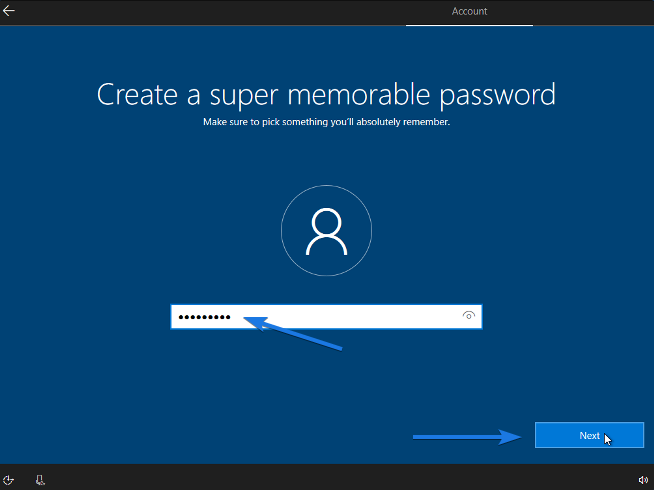
Task: Select the user avatar picture
Action: point(327,231)
